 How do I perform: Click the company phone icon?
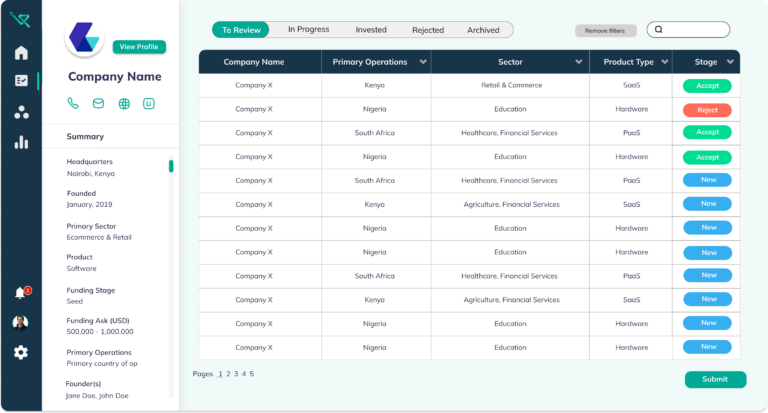click(73, 103)
